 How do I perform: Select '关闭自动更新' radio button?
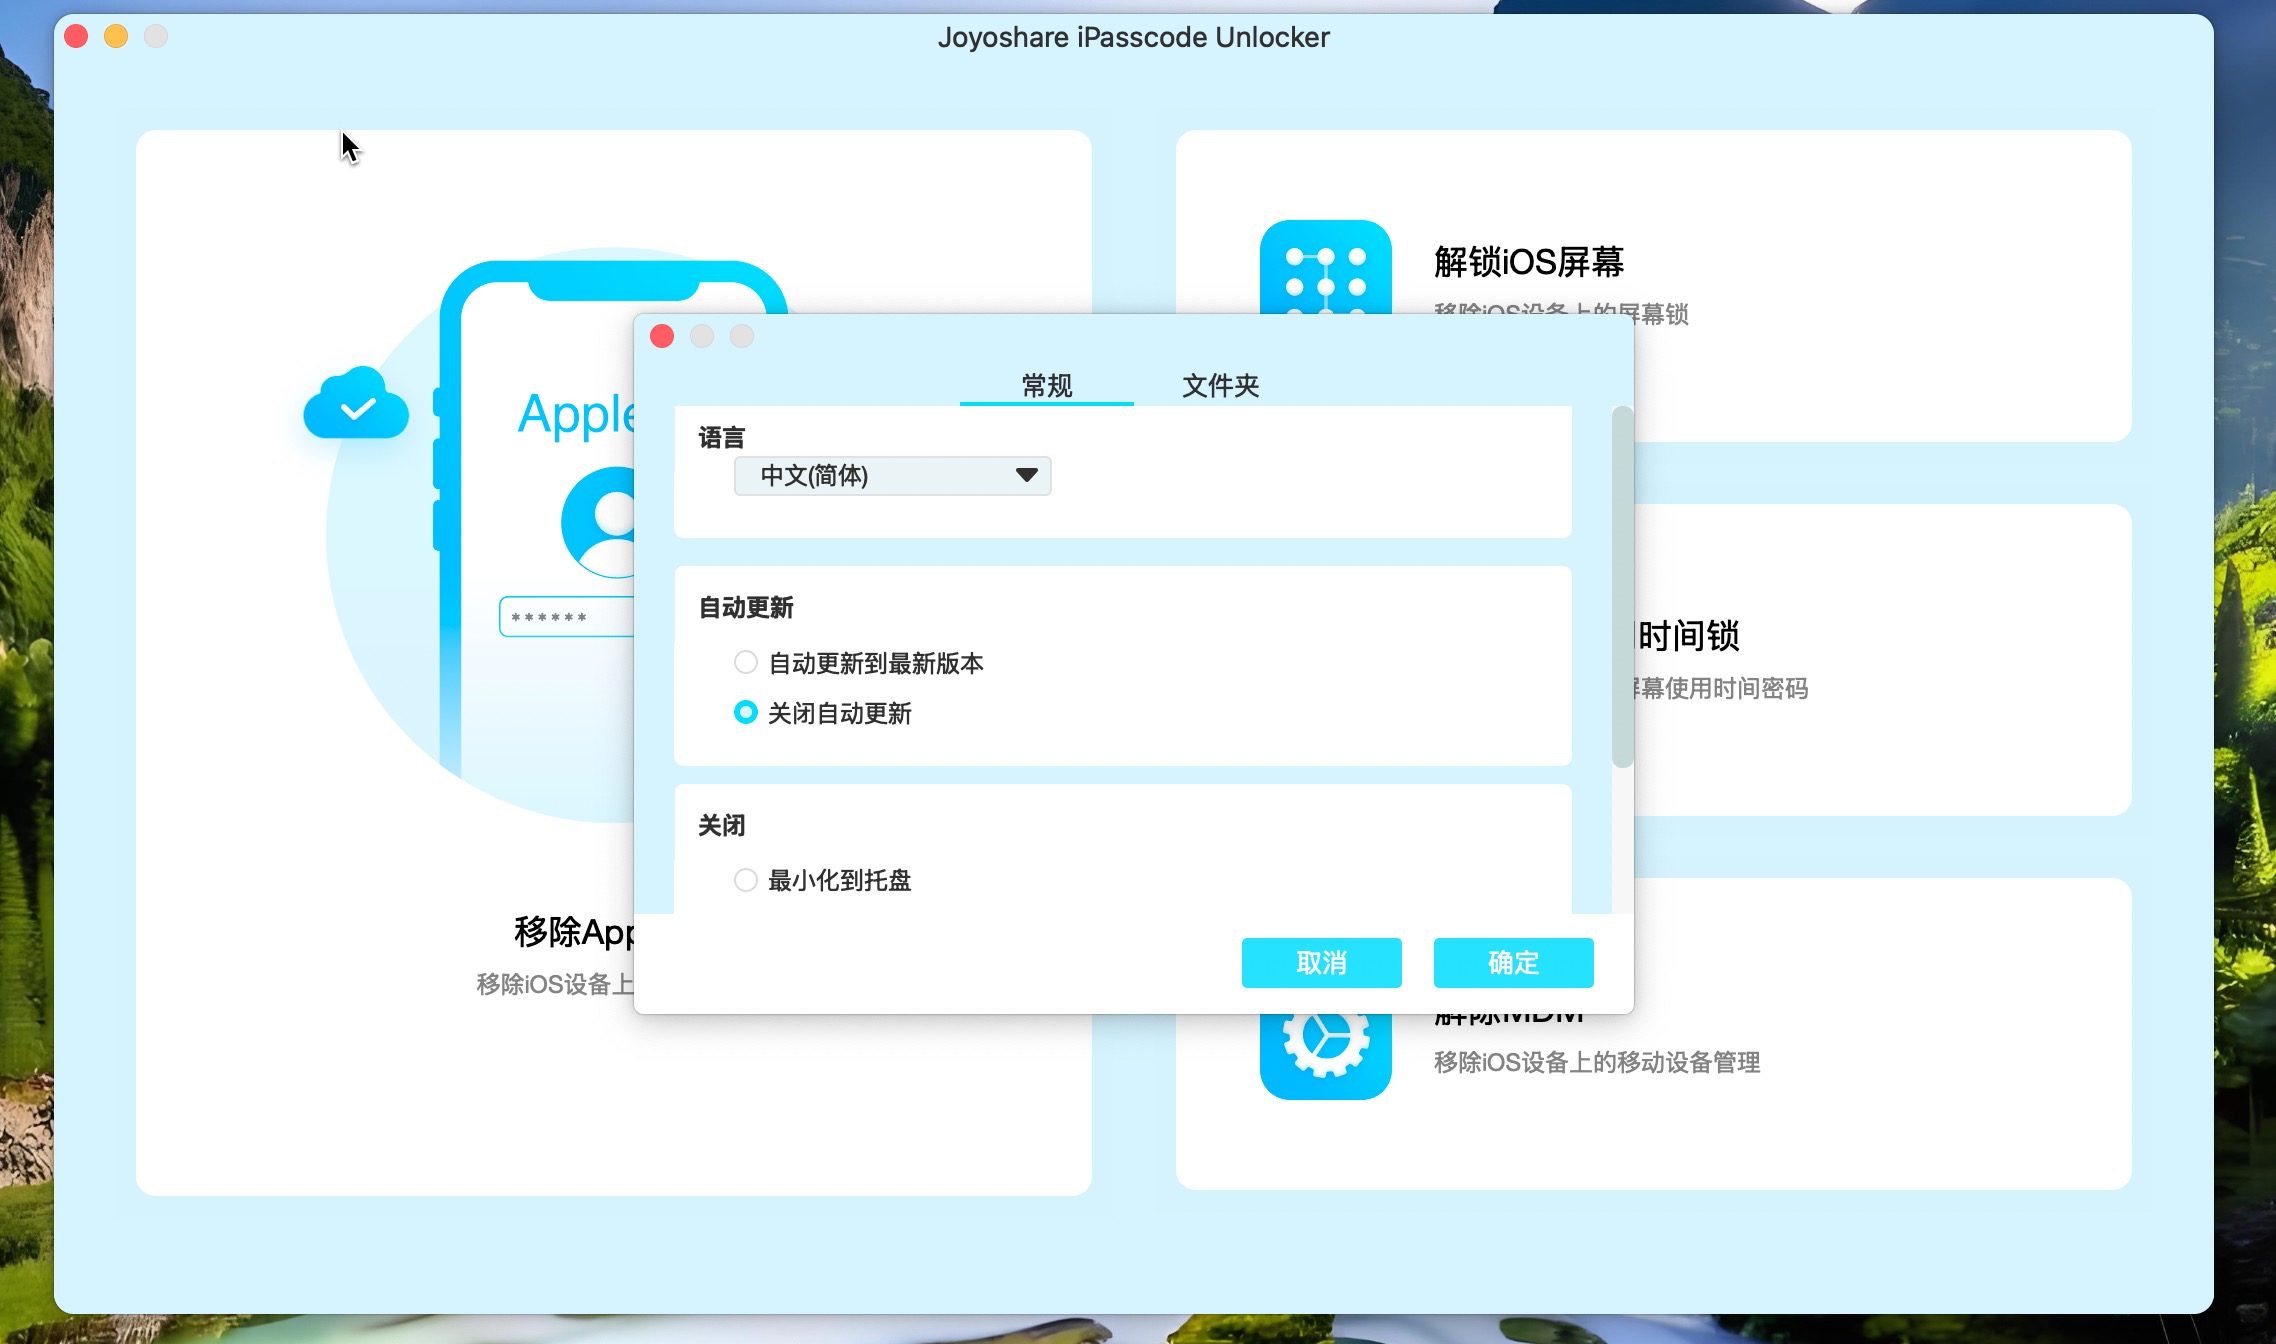point(746,712)
